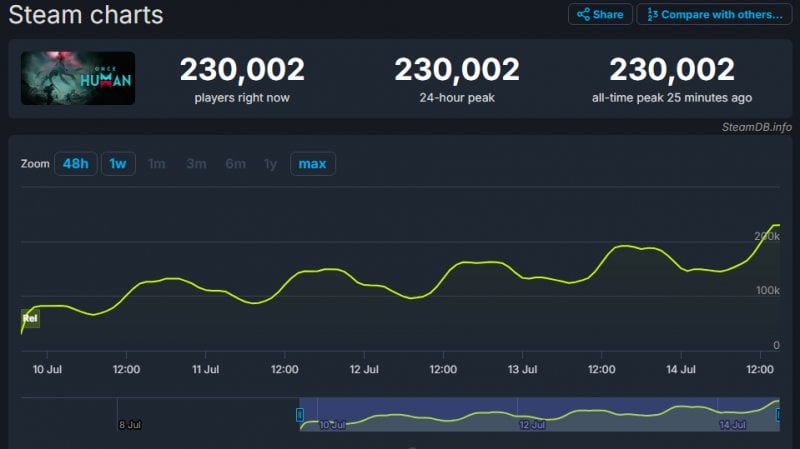Image resolution: width=800 pixels, height=449 pixels.
Task: Click the Share button
Action: (x=600, y=14)
